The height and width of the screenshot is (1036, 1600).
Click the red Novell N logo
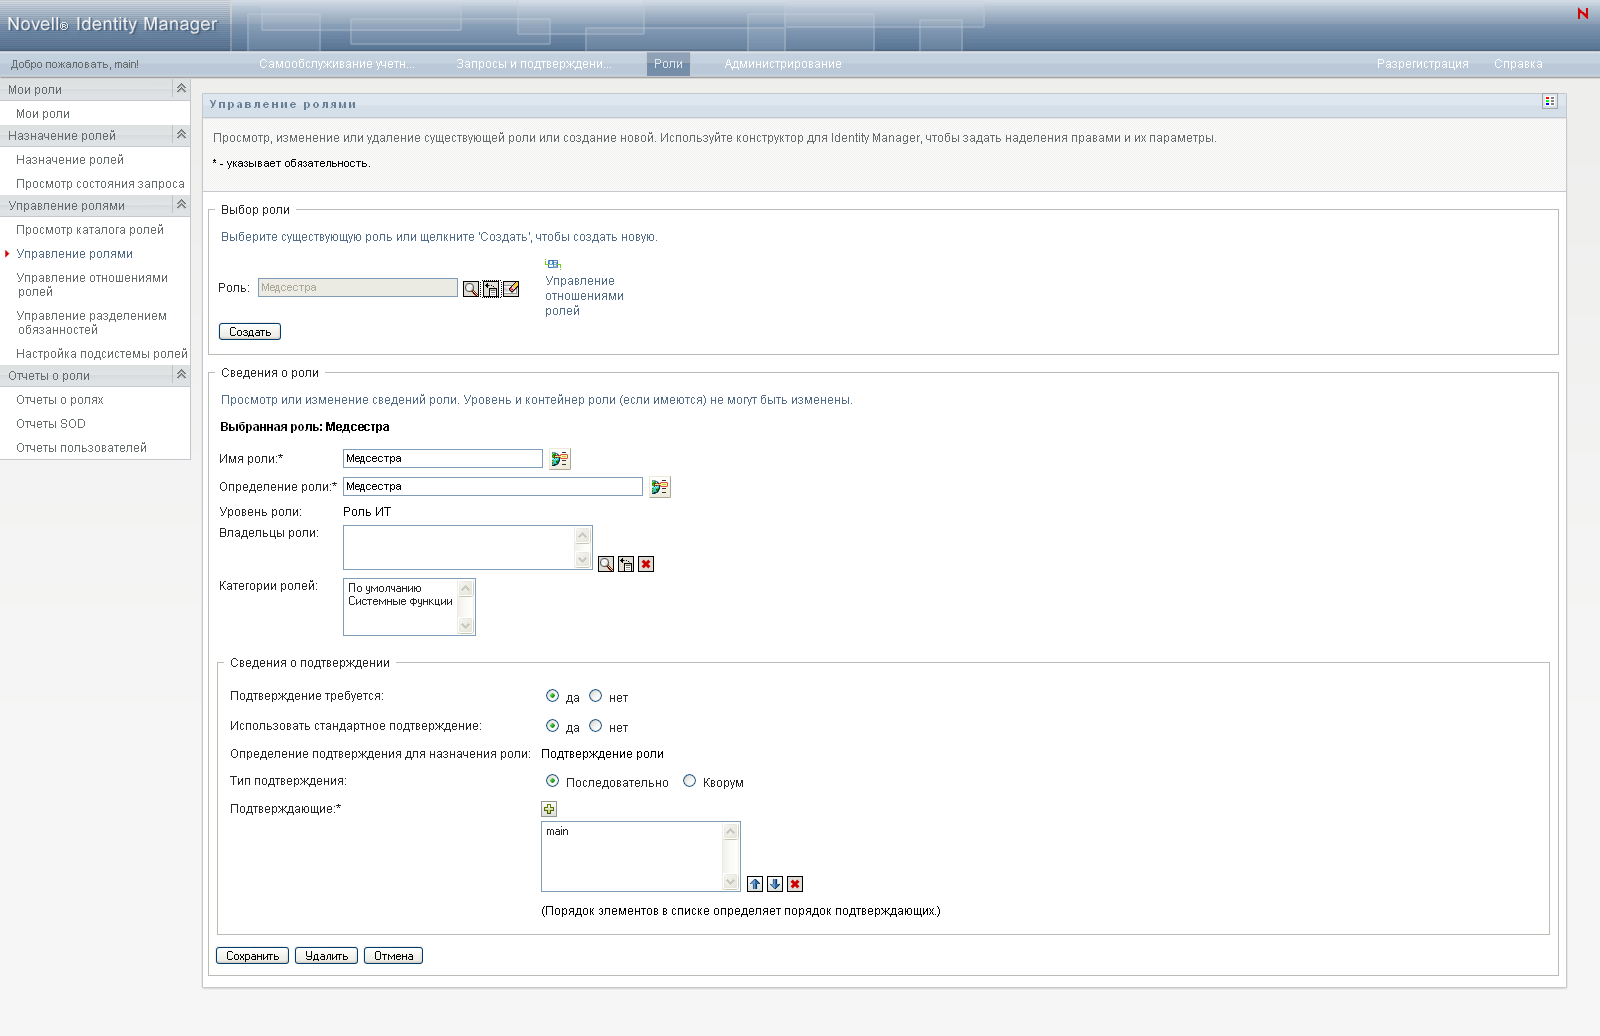pos(1583,14)
